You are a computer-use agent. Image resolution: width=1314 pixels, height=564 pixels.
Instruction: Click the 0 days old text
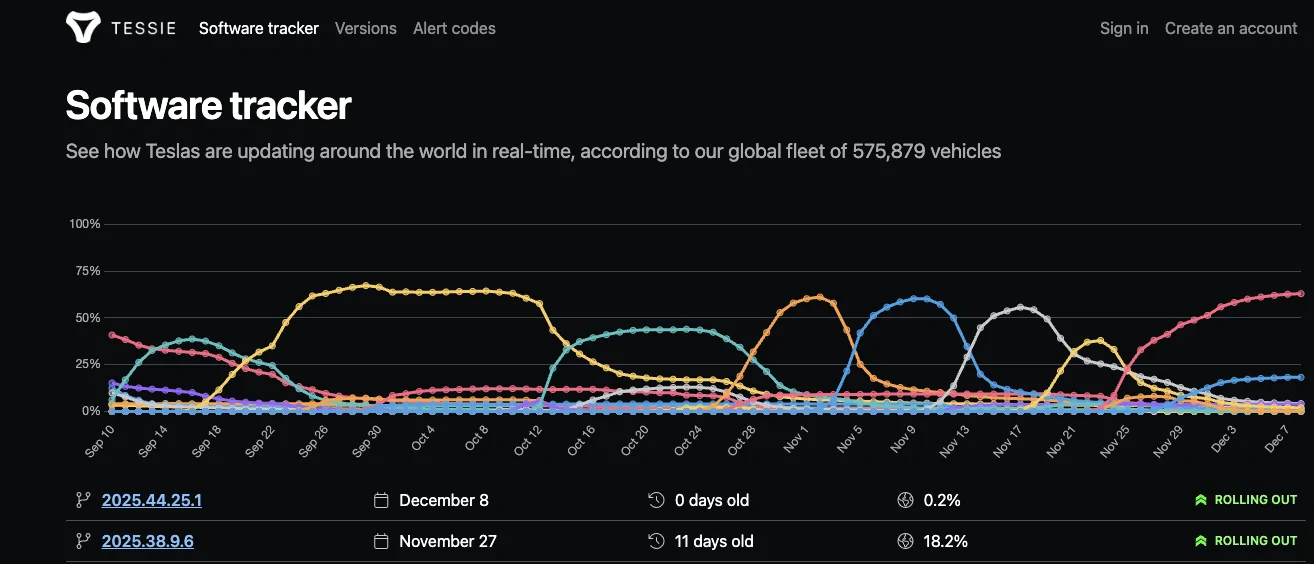tap(712, 500)
